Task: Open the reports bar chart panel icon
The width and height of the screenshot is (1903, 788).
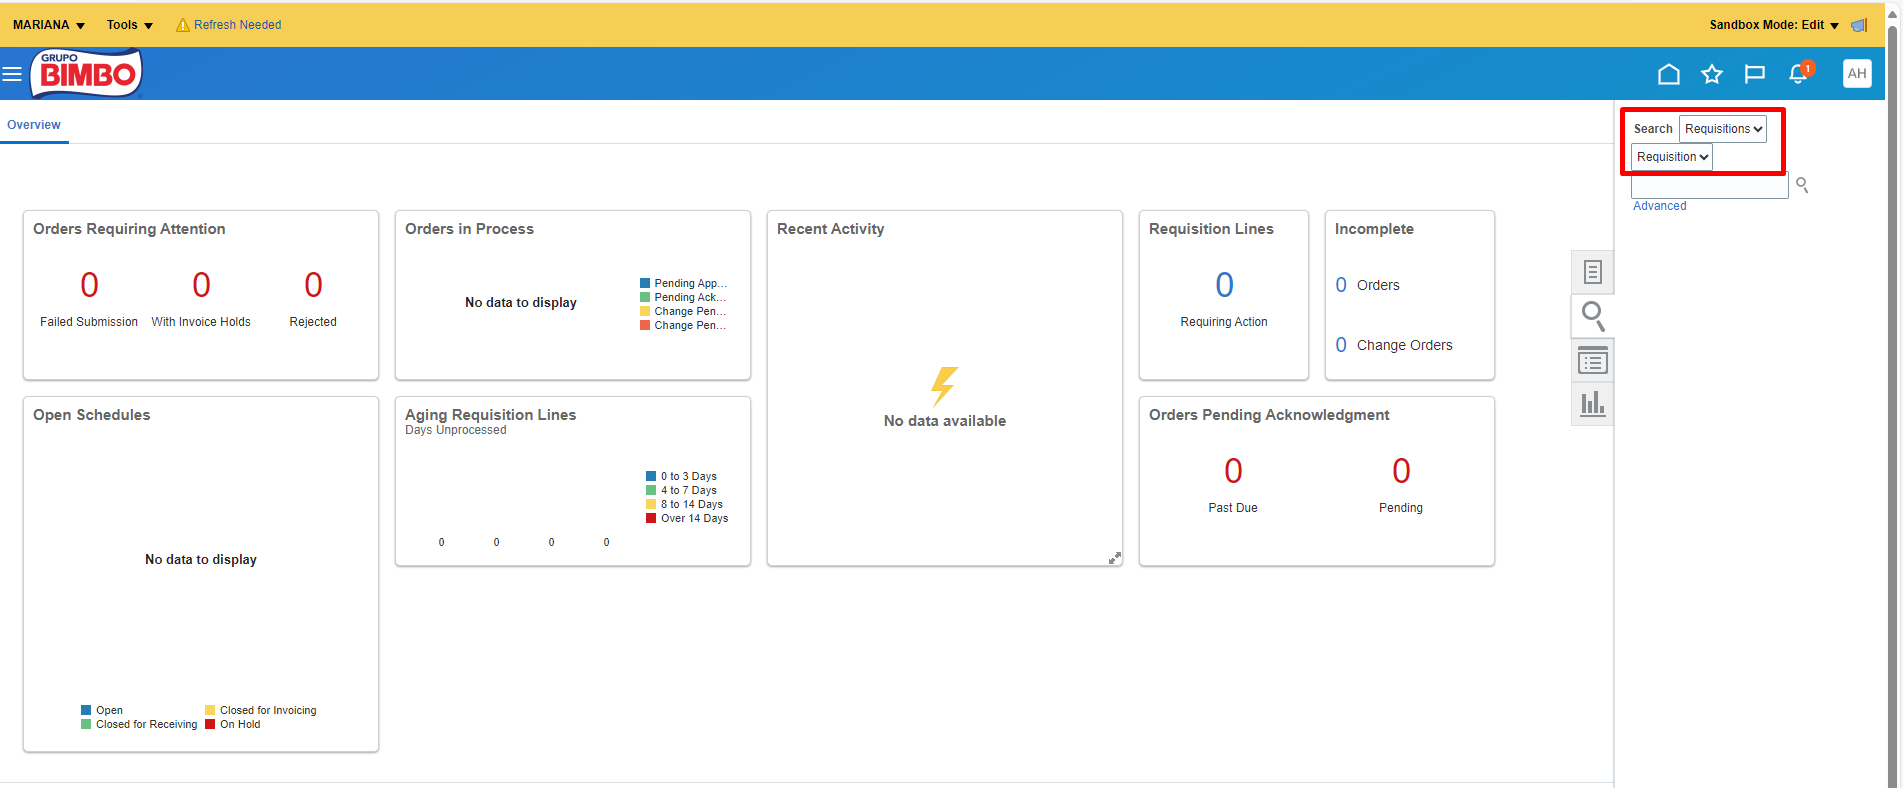Action: (x=1593, y=404)
